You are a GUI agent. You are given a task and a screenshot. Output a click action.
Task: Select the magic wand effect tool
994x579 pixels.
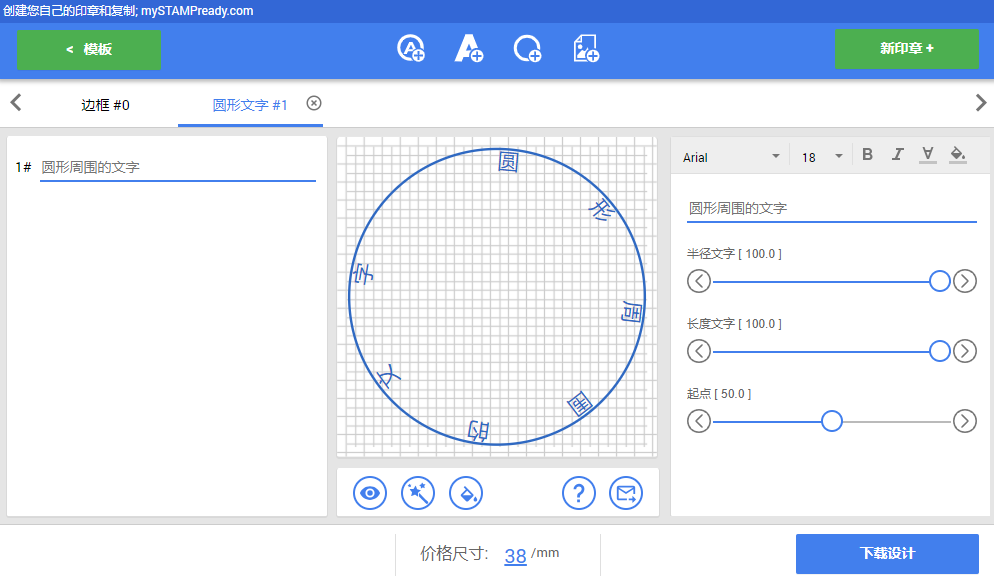click(x=417, y=492)
